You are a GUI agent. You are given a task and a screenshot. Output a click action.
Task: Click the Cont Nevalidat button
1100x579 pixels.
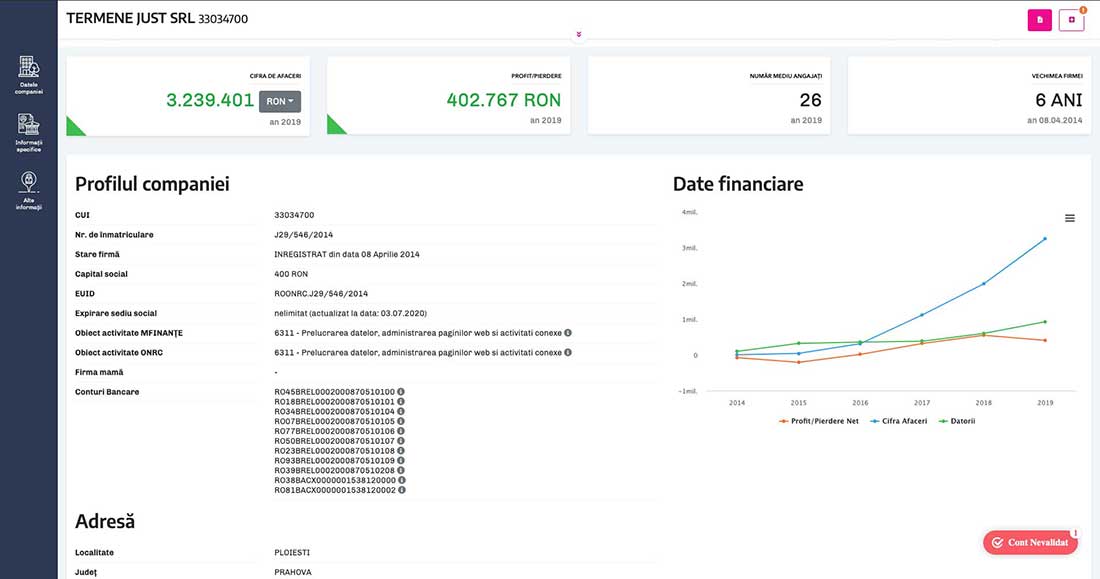pyautogui.click(x=1030, y=542)
